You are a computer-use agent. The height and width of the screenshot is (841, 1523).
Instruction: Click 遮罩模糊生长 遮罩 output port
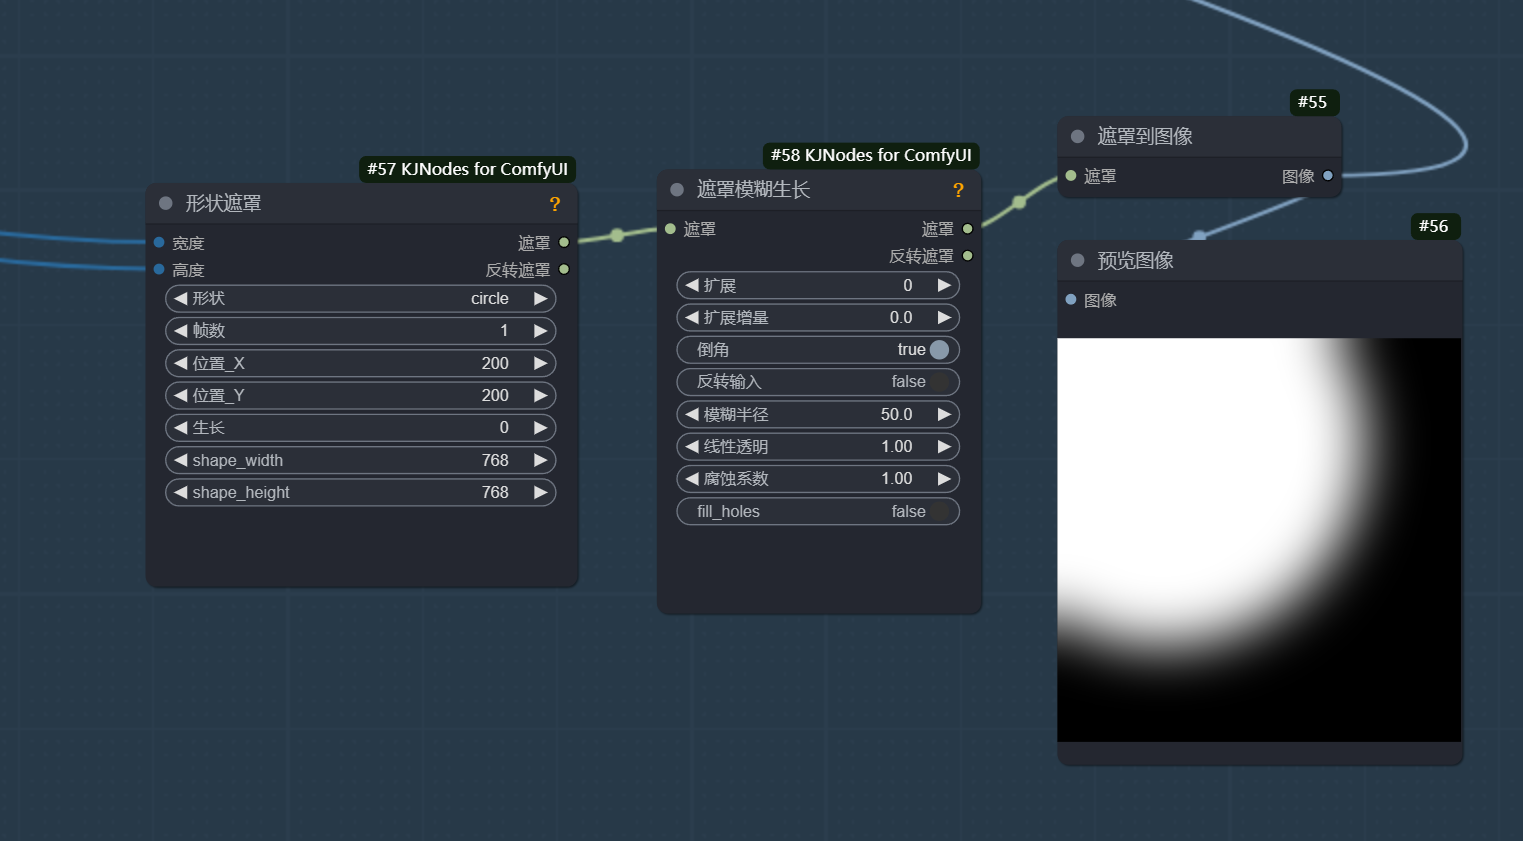coord(967,228)
